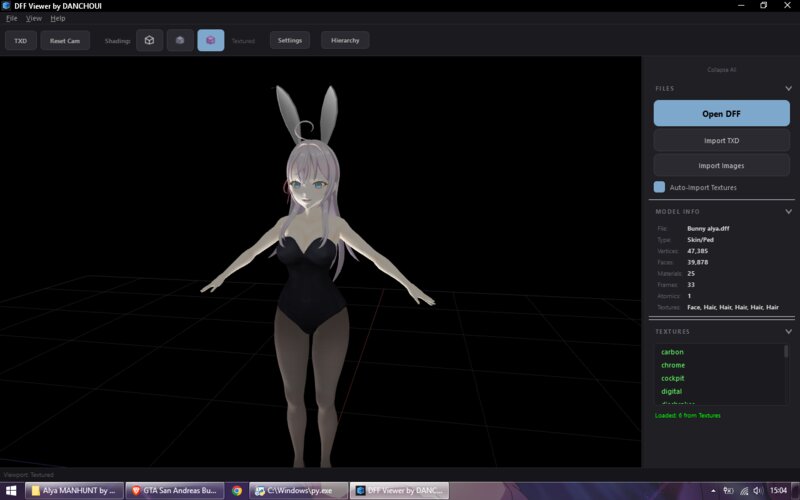Click the Open DFF button
This screenshot has width=800, height=500.
click(x=721, y=113)
